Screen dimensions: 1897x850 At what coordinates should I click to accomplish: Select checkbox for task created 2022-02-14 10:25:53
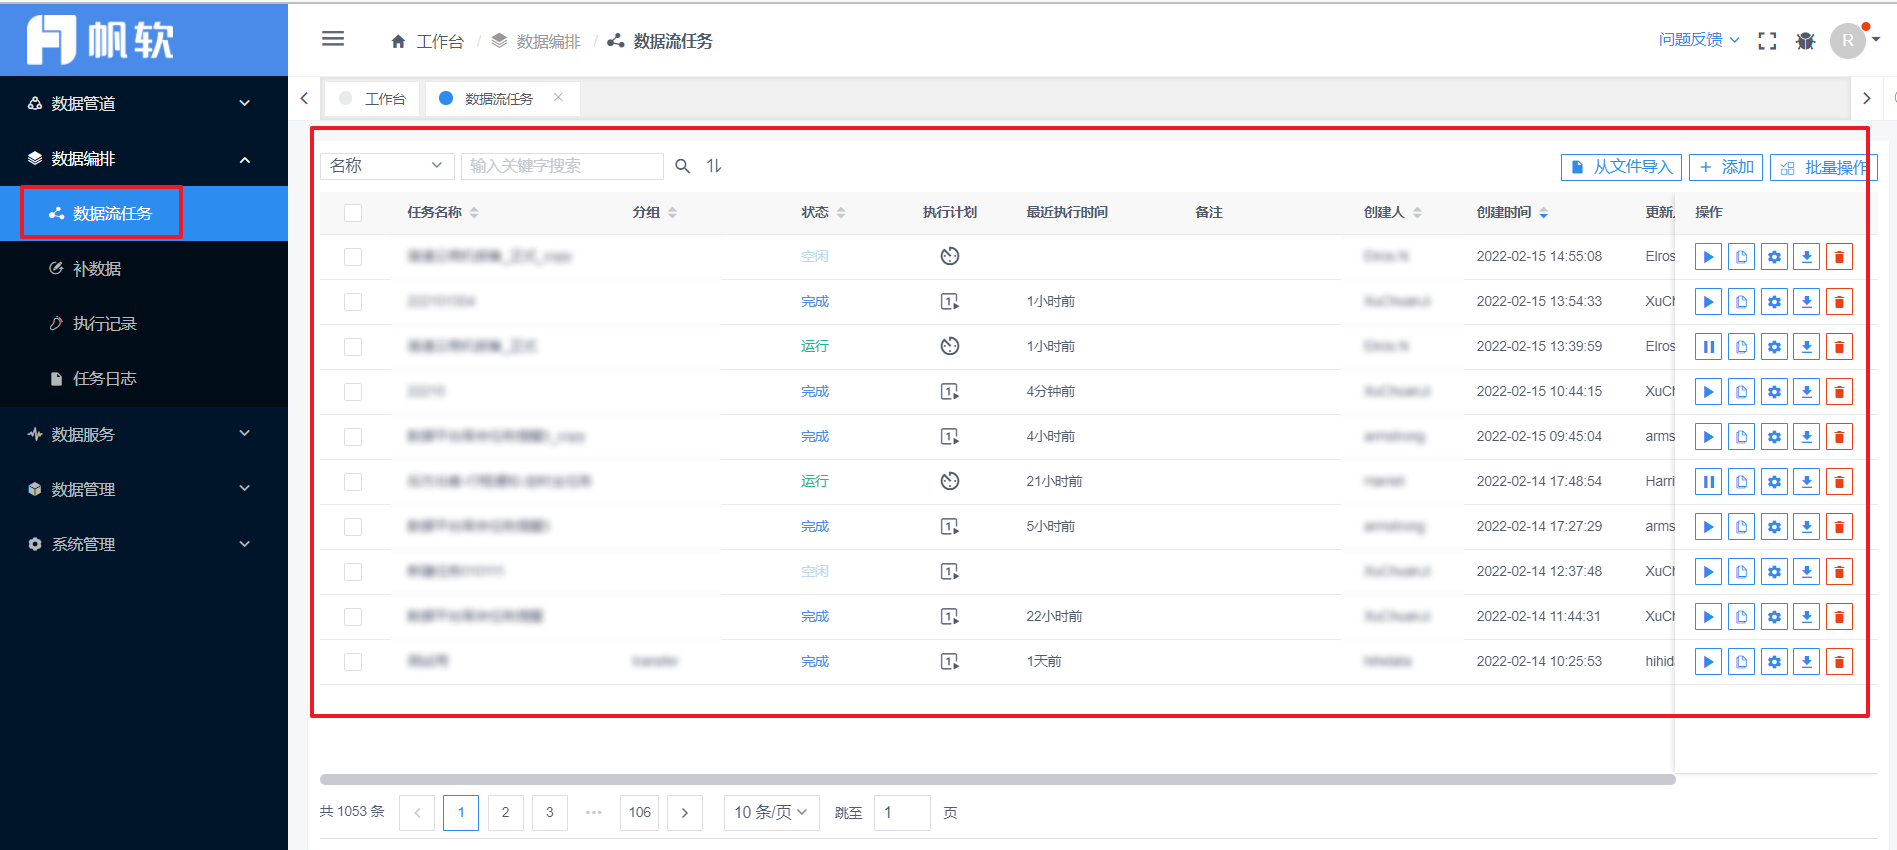(353, 662)
